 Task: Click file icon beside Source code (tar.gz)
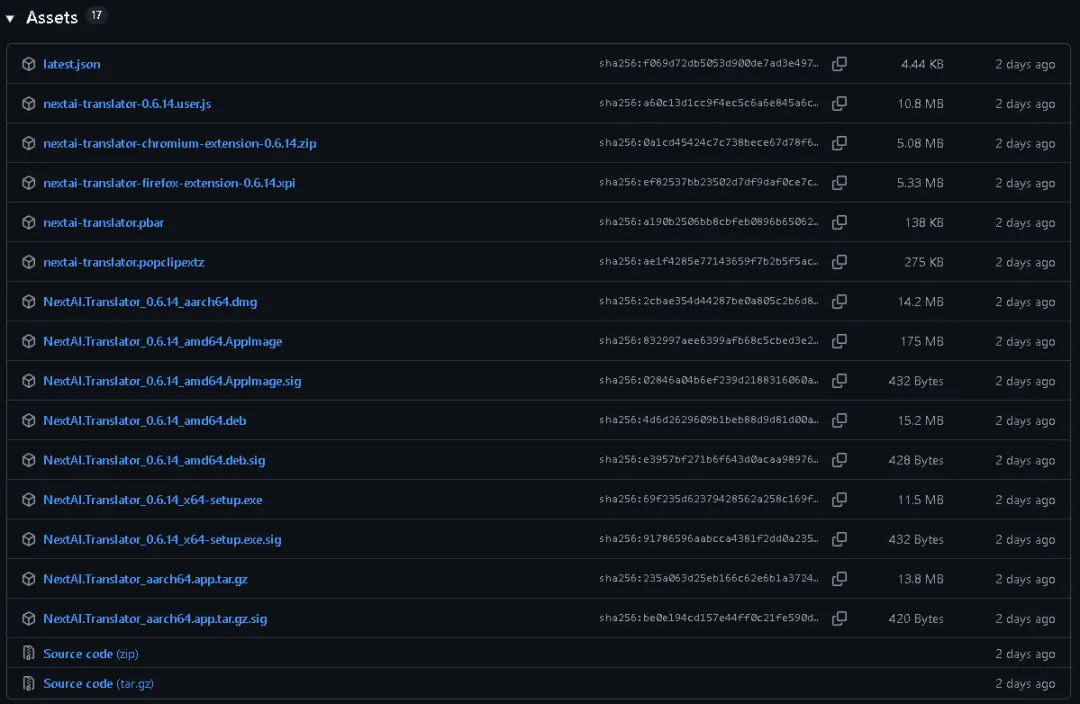pos(28,683)
